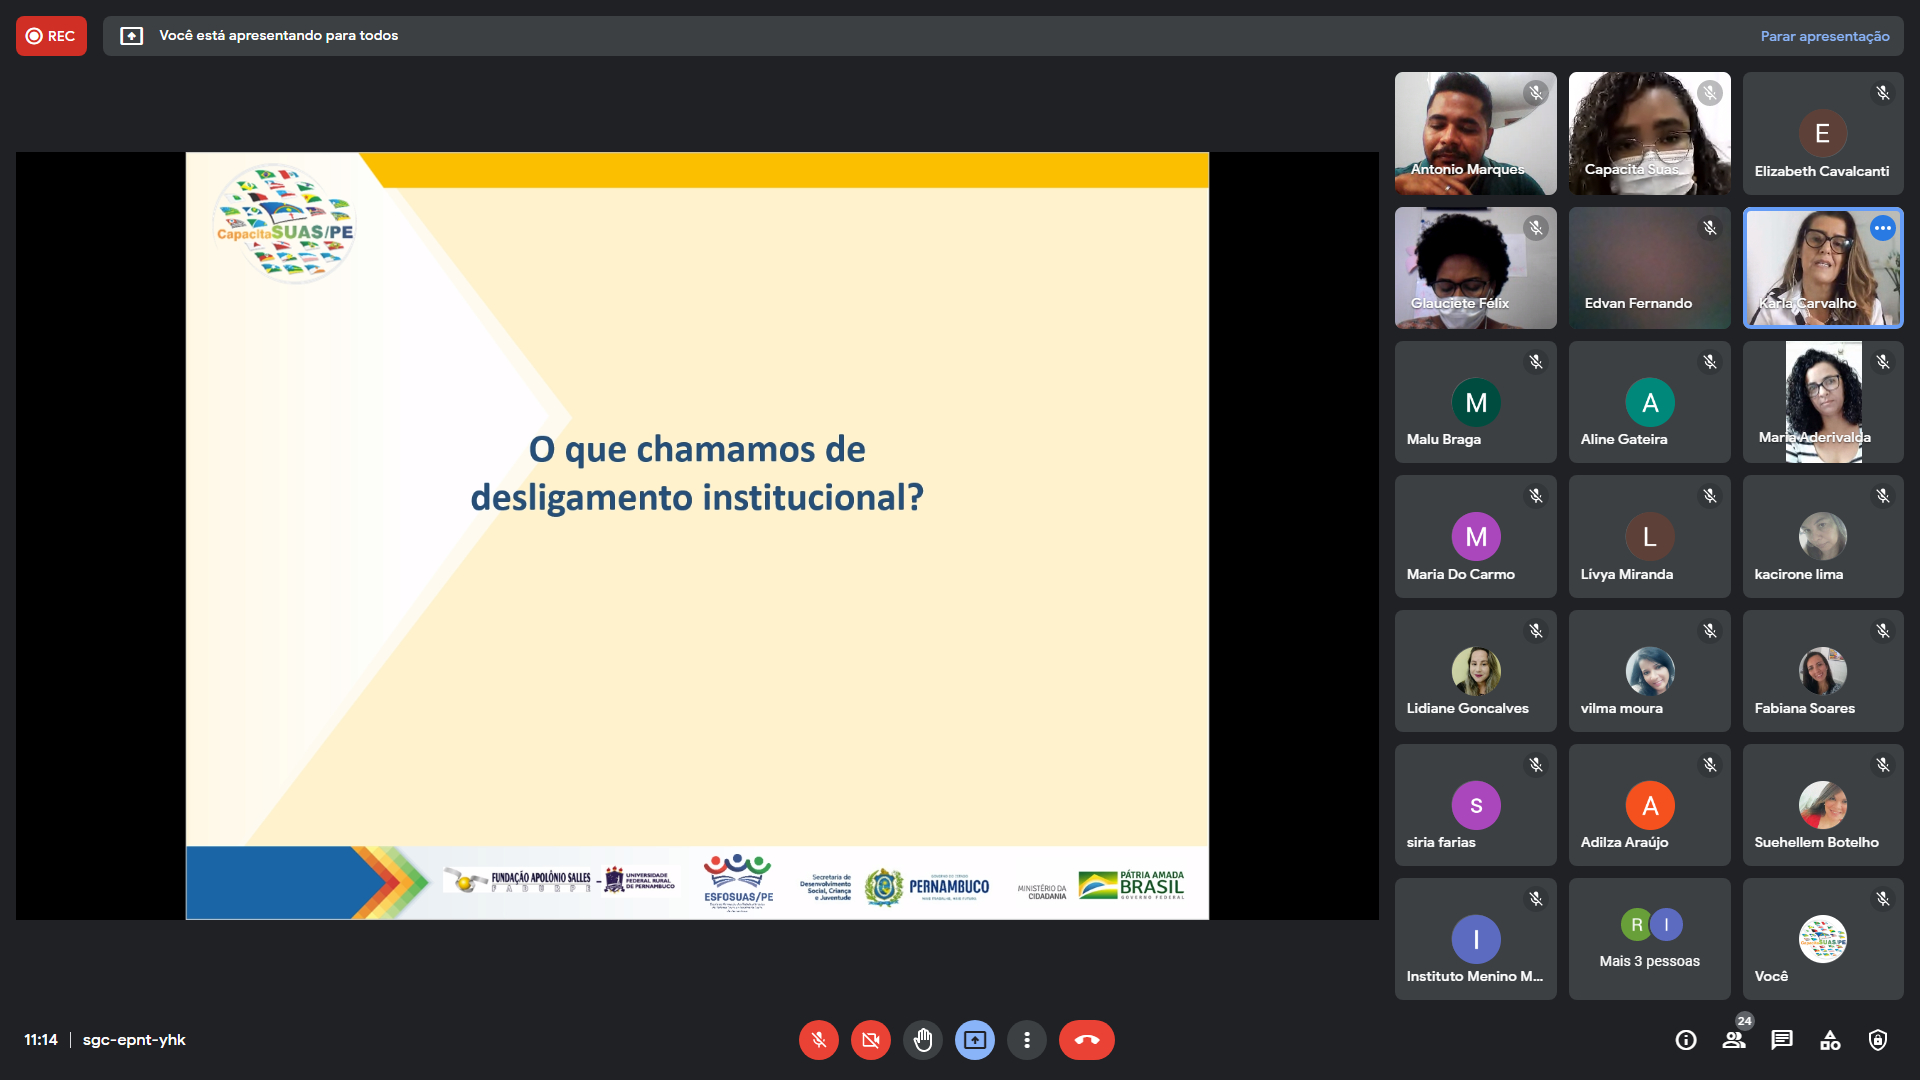This screenshot has width=1920, height=1080.
Task: Open the chat panel icon
Action: coord(1782,1040)
